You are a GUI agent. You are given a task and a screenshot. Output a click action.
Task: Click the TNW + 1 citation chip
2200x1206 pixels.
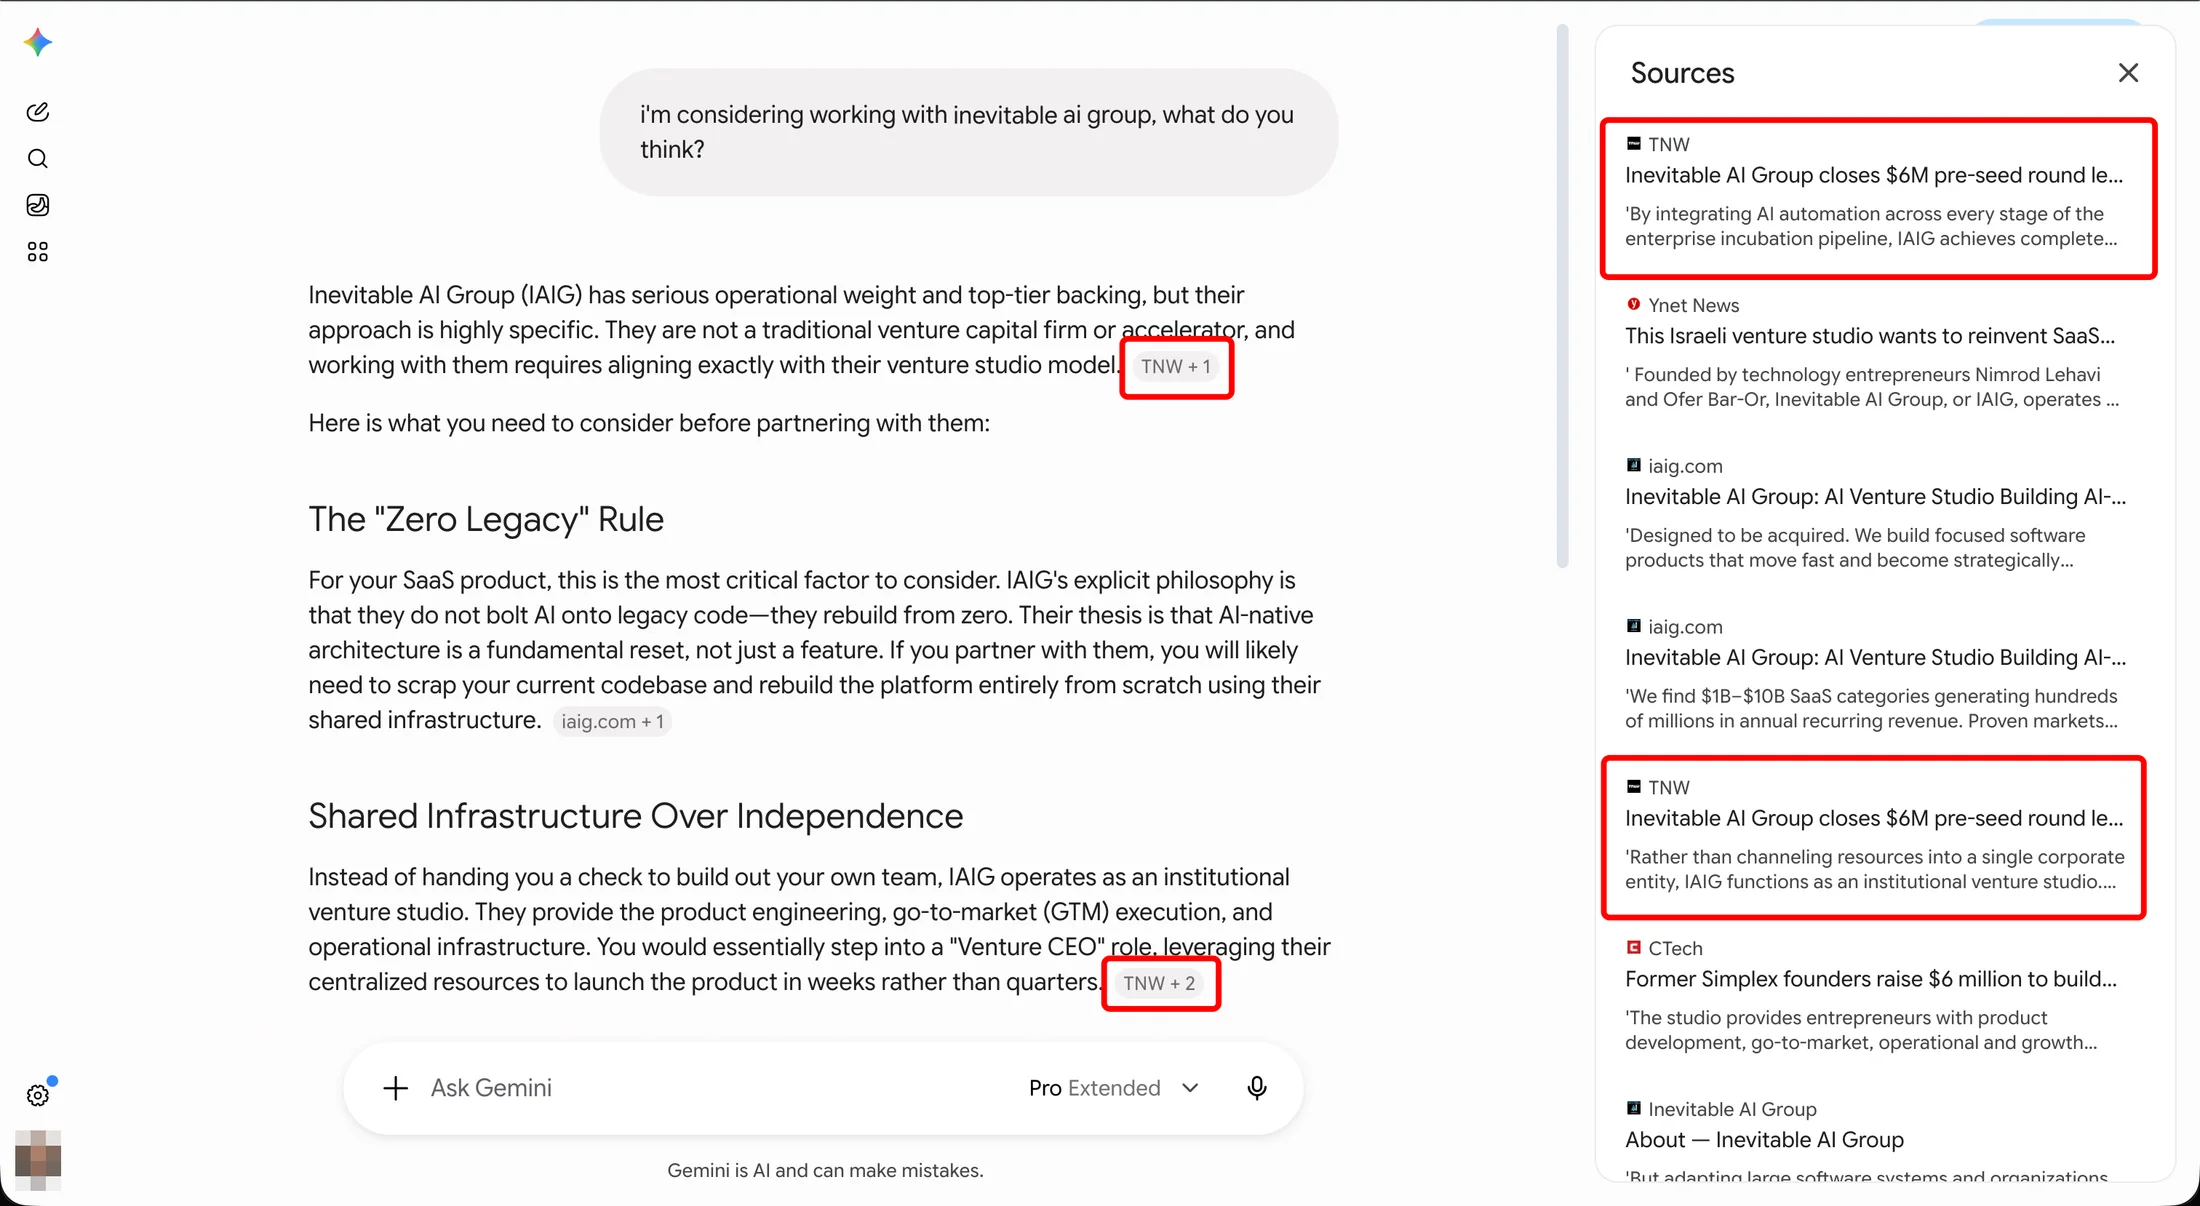pos(1176,367)
